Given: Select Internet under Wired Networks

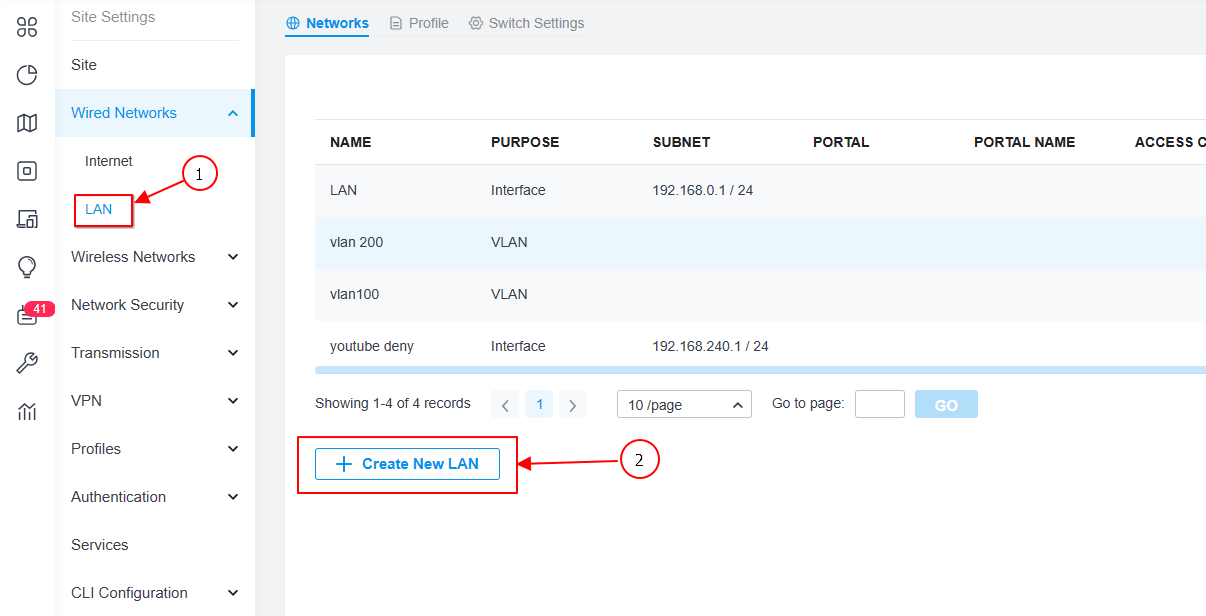Looking at the screenshot, I should pyautogui.click(x=109, y=161).
